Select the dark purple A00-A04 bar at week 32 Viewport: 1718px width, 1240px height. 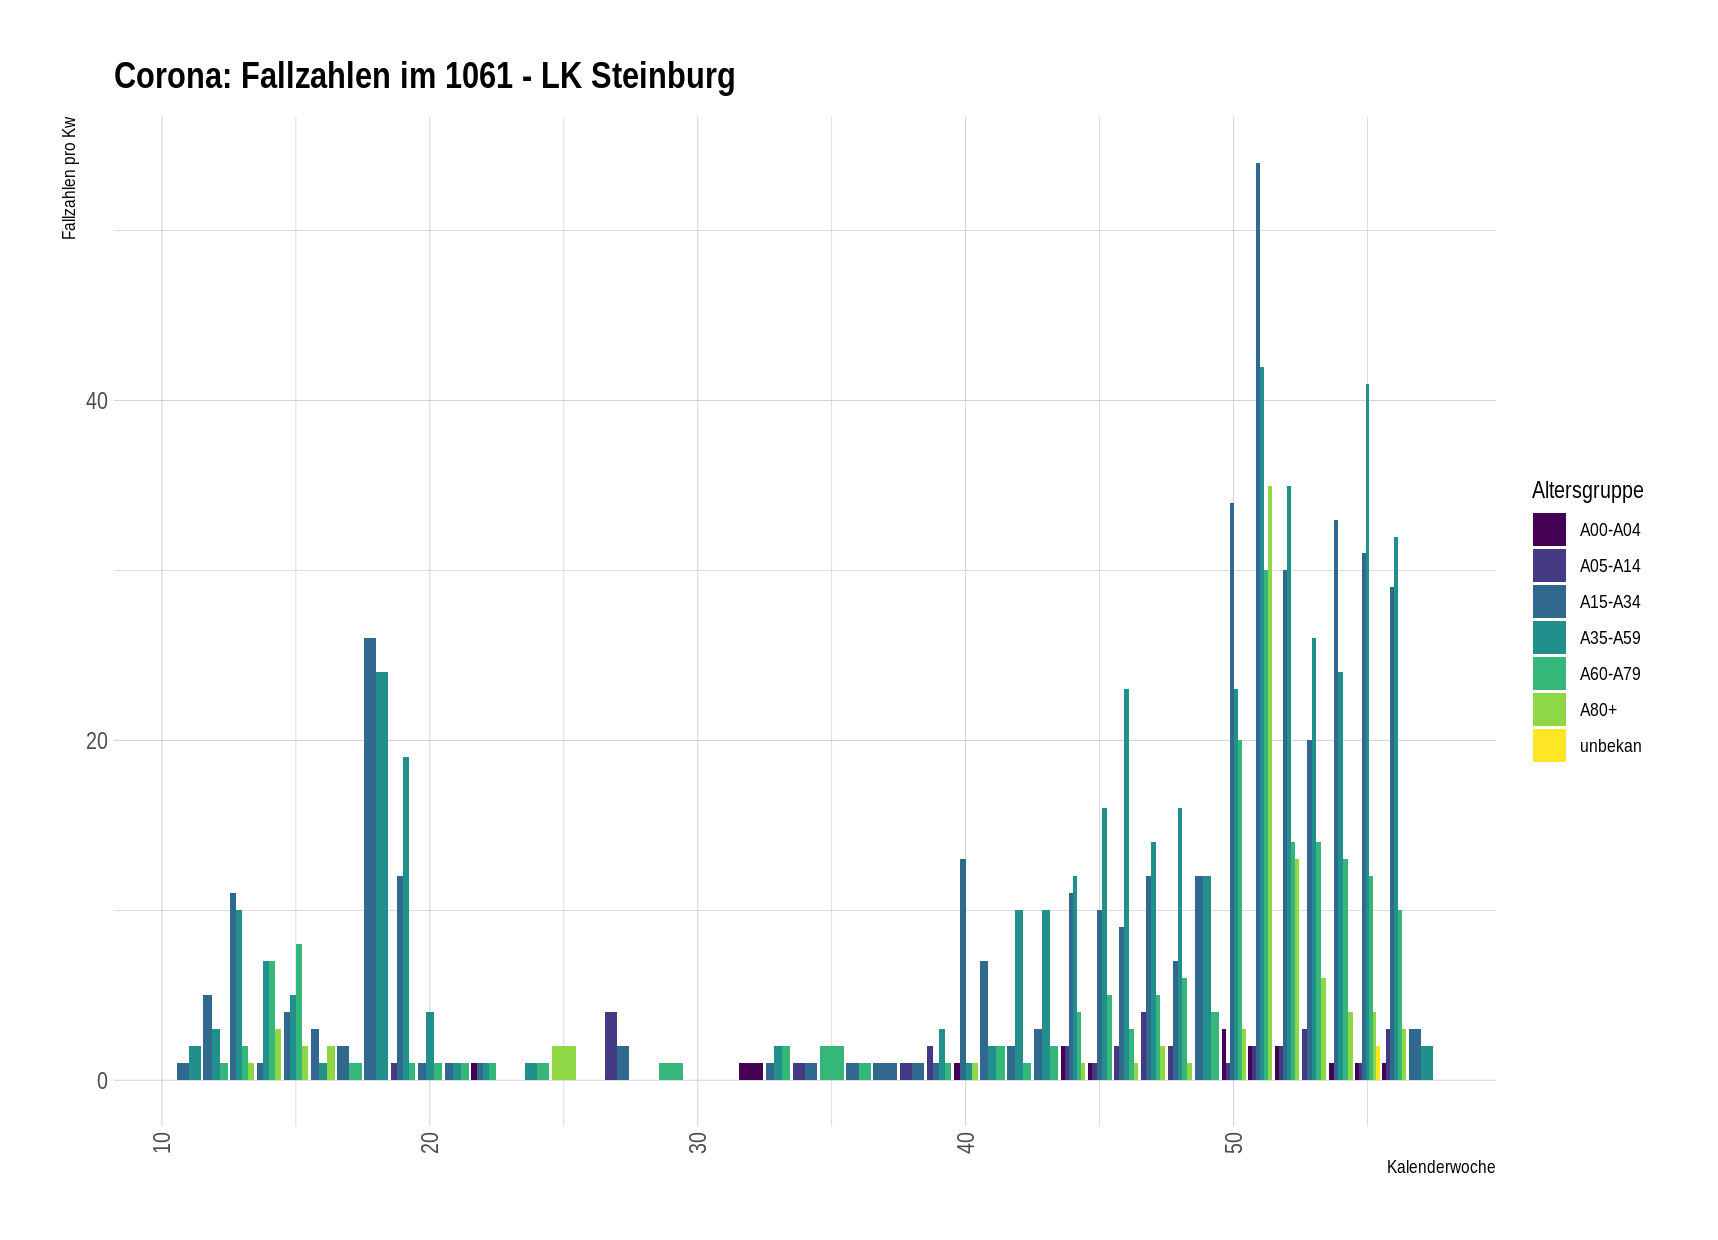click(751, 1071)
